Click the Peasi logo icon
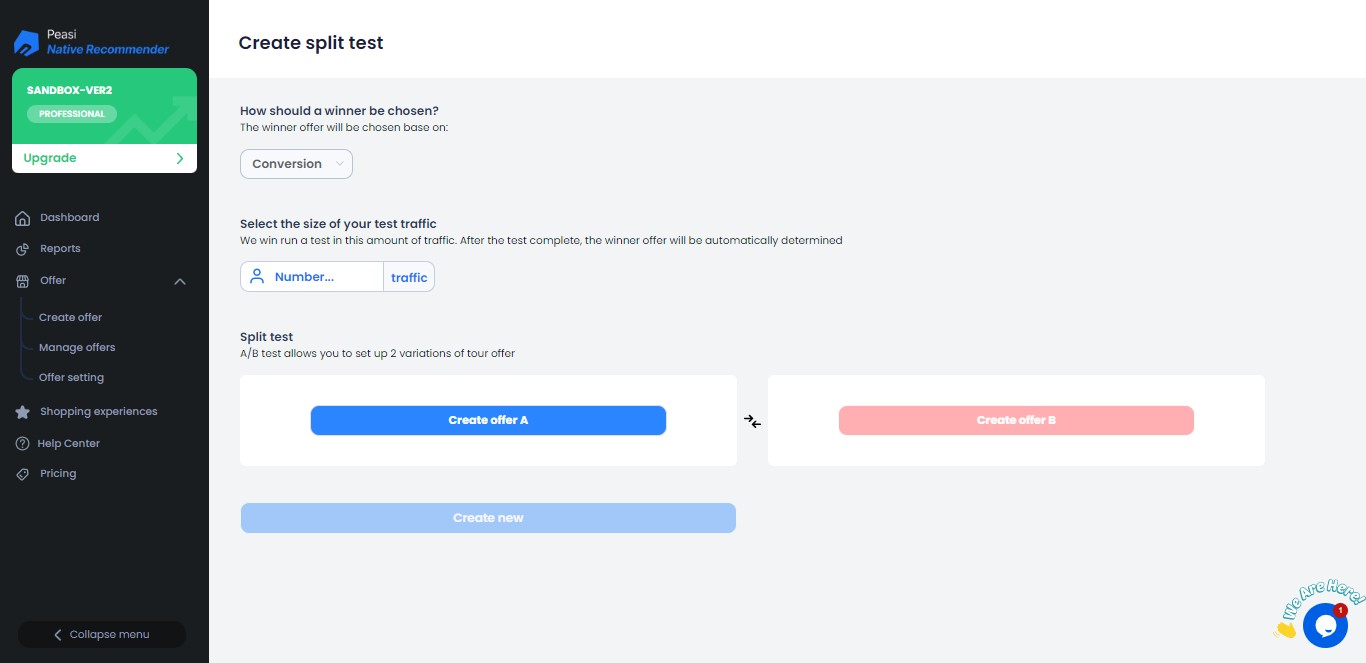Viewport: 1366px width, 663px height. [x=26, y=42]
